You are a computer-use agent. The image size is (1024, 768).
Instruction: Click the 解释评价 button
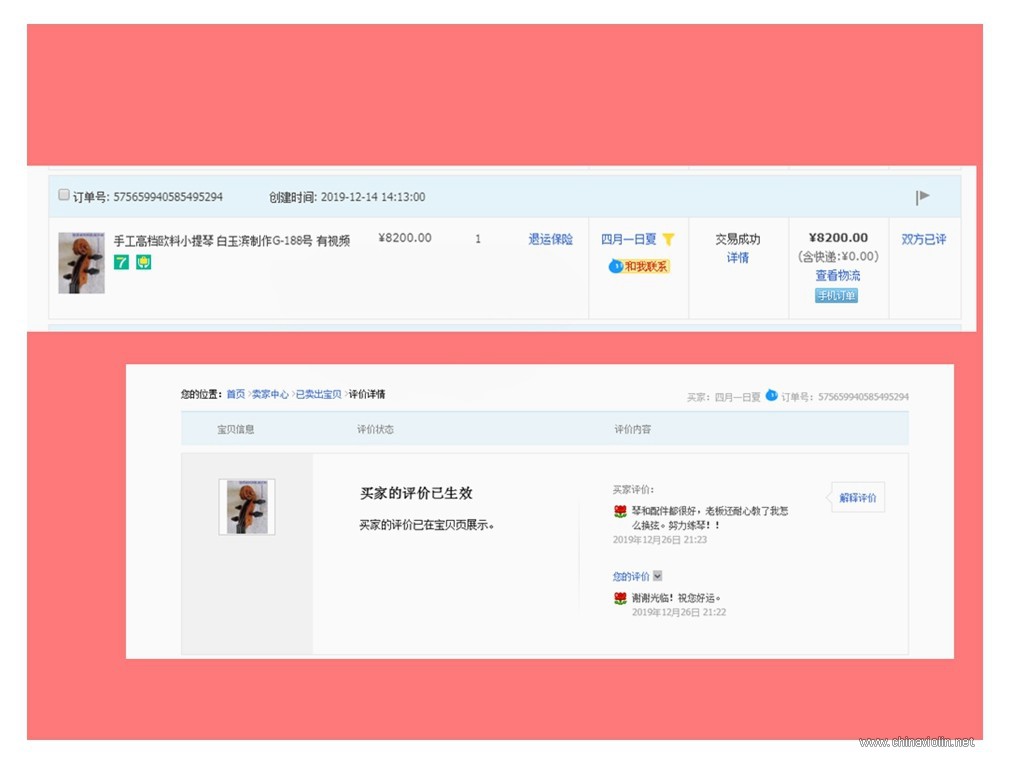[x=857, y=498]
